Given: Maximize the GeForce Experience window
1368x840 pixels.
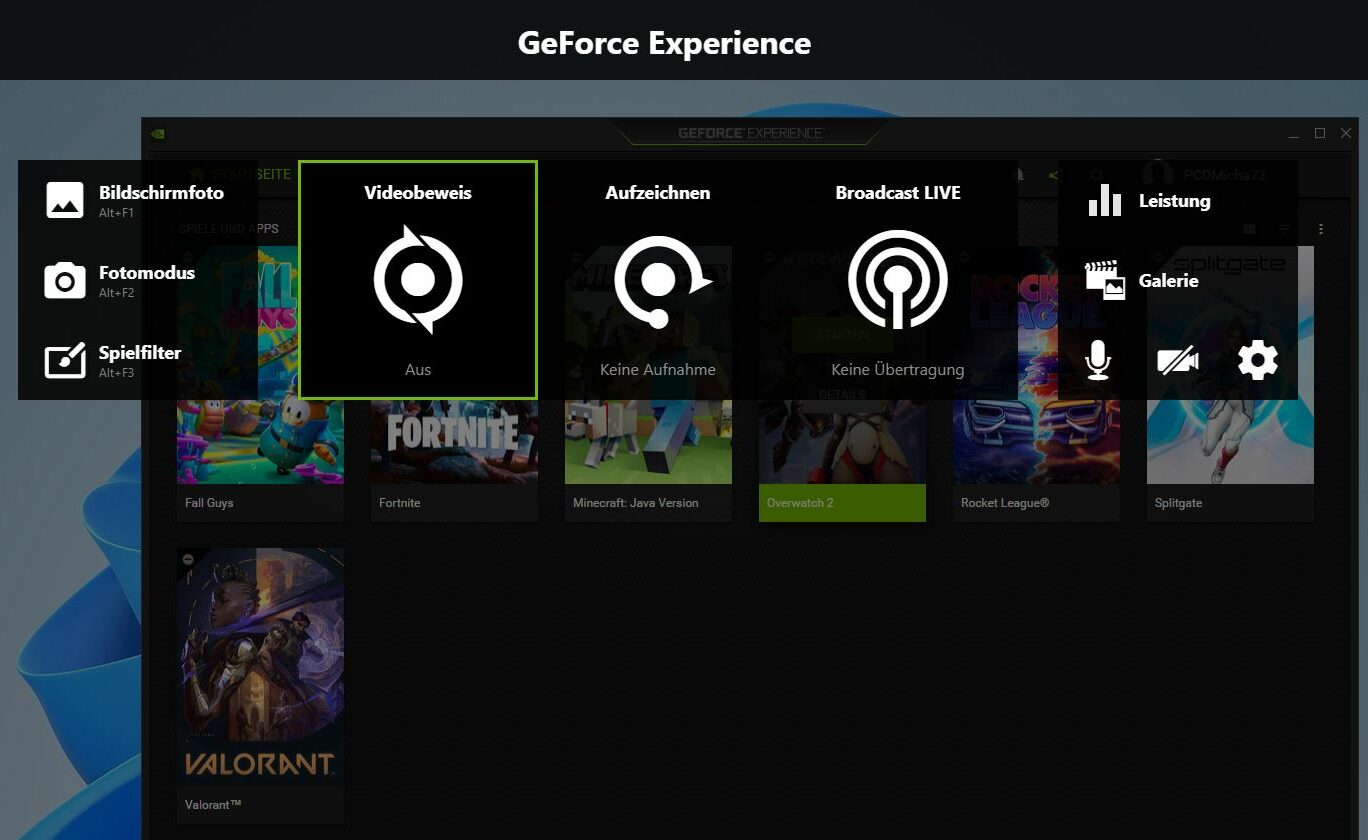Looking at the screenshot, I should click(x=1320, y=133).
